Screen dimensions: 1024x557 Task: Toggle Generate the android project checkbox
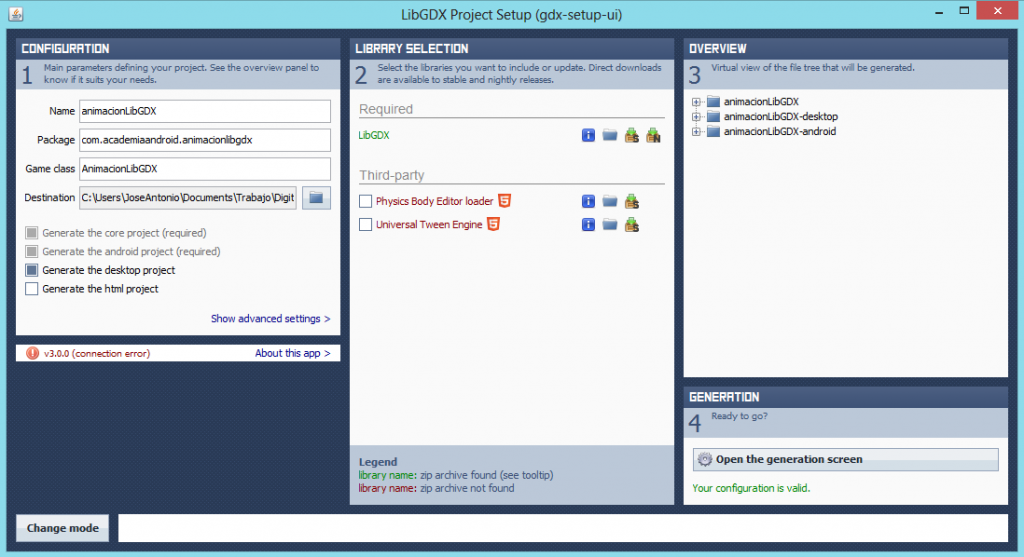(x=31, y=251)
